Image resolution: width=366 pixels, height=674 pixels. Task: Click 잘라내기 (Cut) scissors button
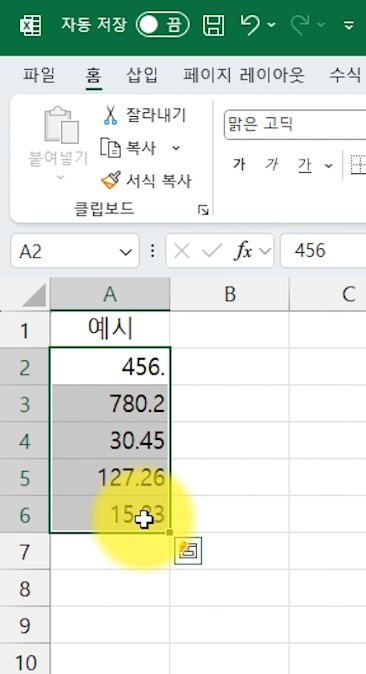pos(144,115)
